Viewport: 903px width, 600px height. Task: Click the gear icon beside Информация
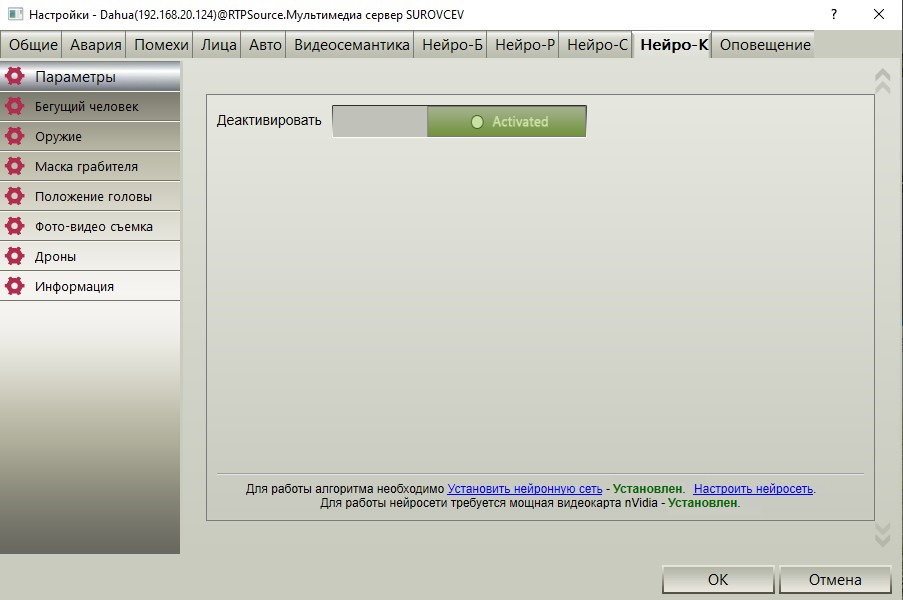click(14, 286)
